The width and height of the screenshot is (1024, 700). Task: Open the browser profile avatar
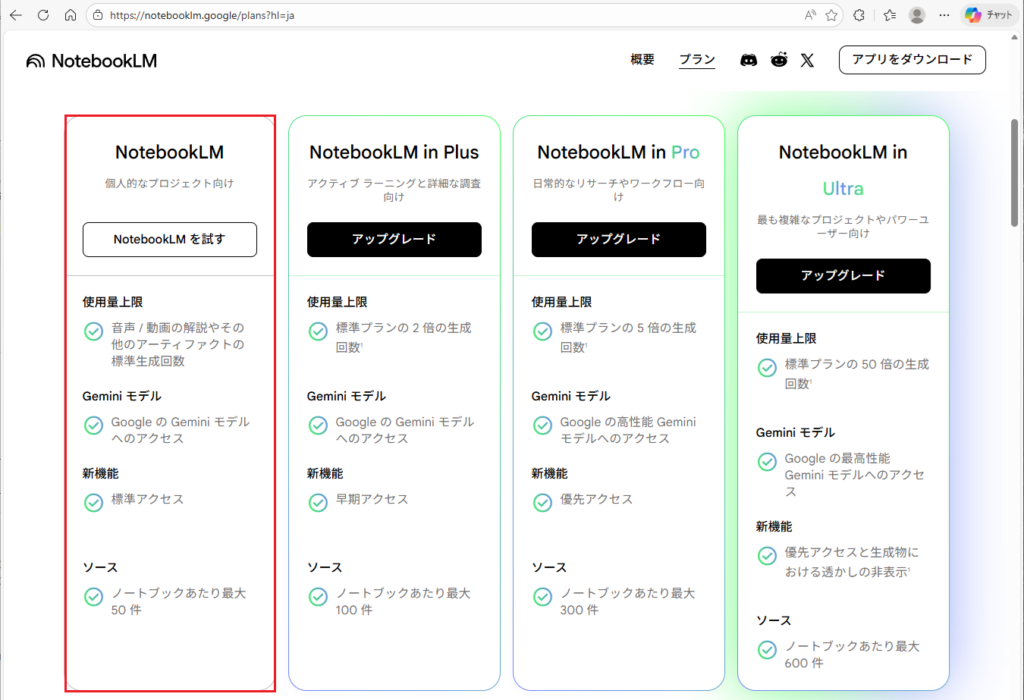[x=917, y=15]
